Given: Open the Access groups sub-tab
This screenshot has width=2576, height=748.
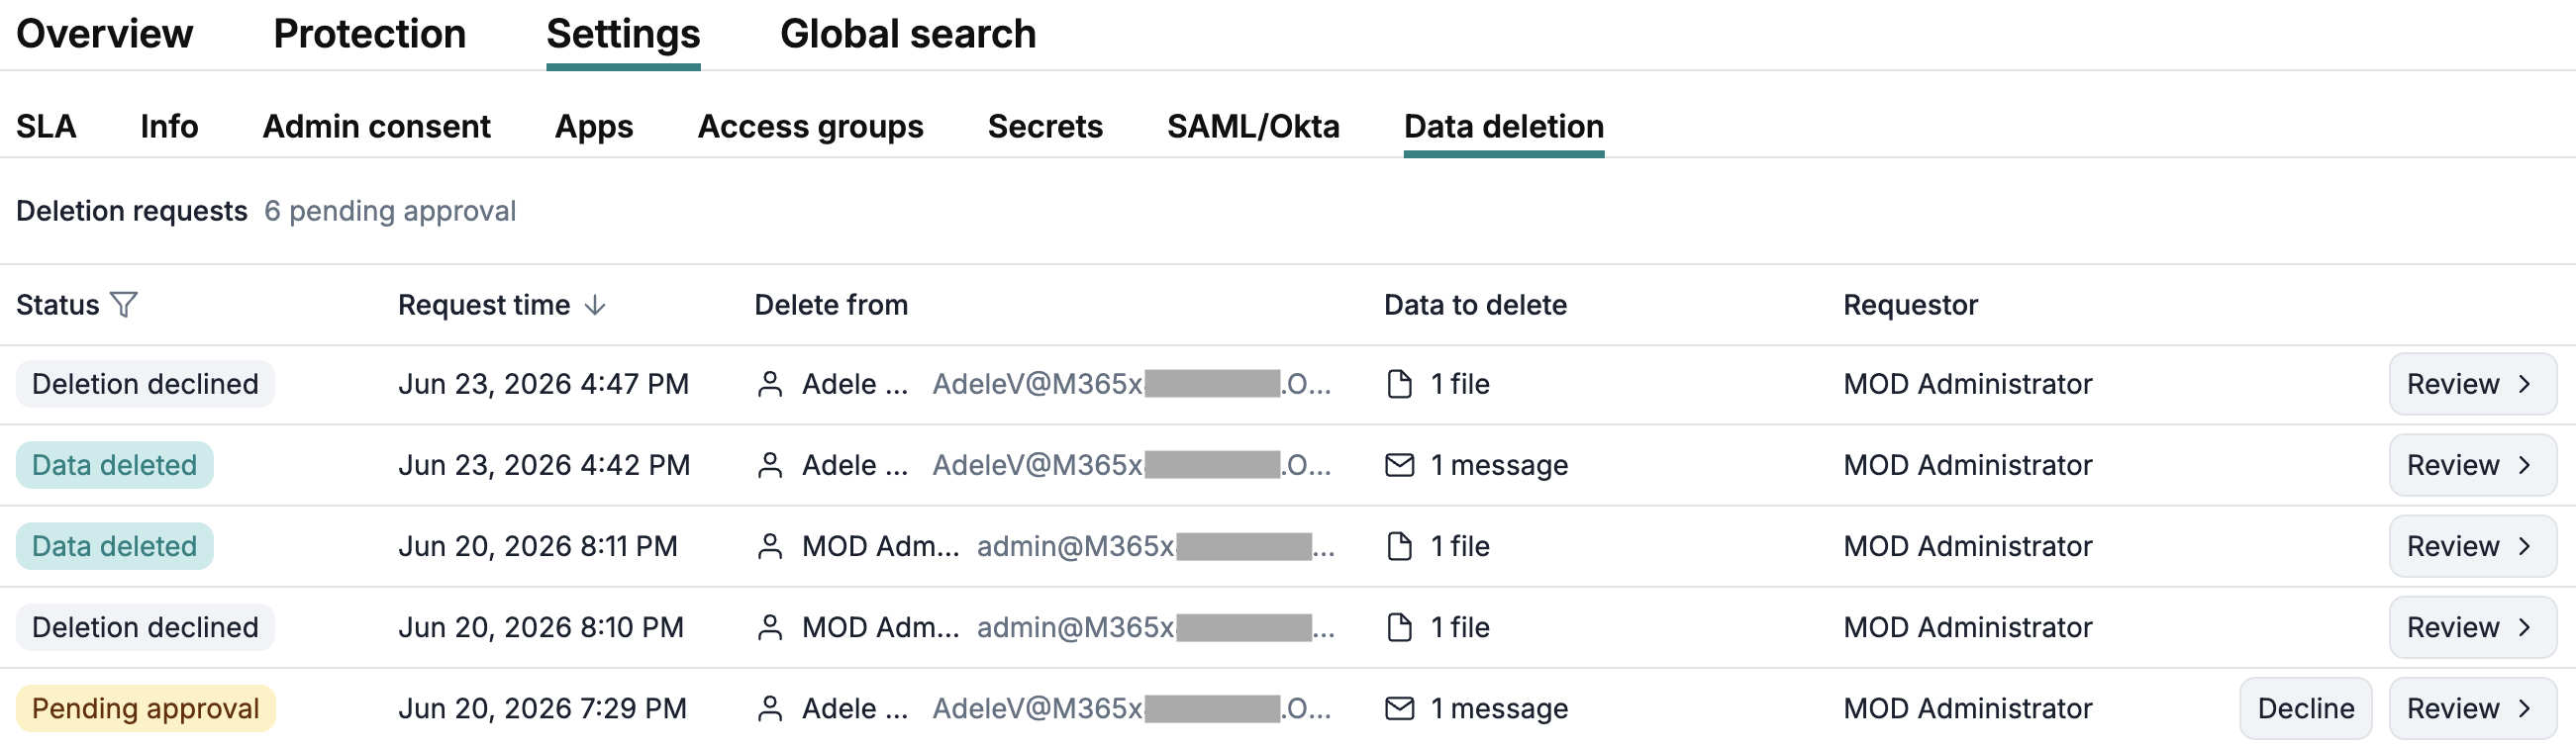Looking at the screenshot, I should click(810, 126).
